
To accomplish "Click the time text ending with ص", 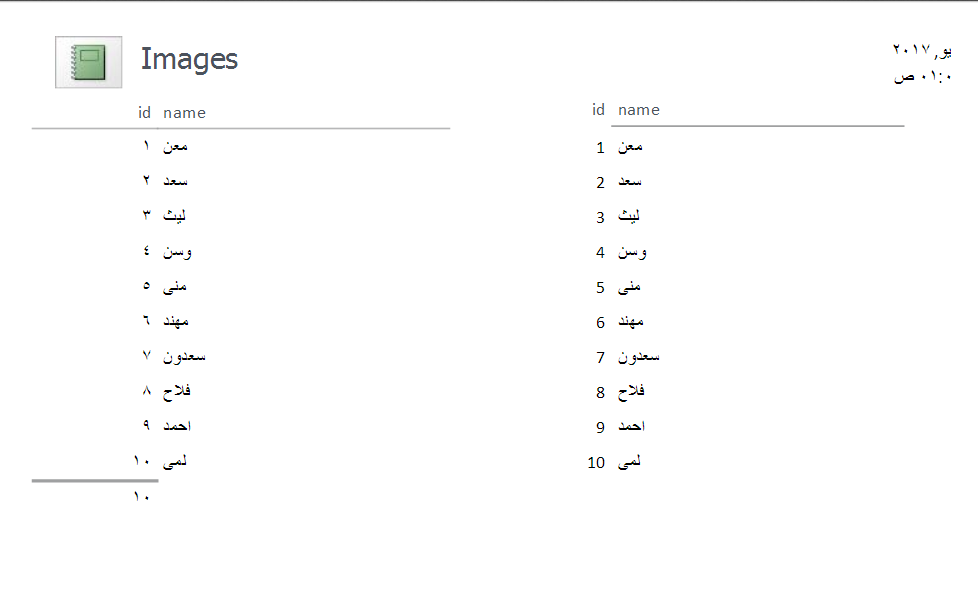I will (x=922, y=77).
